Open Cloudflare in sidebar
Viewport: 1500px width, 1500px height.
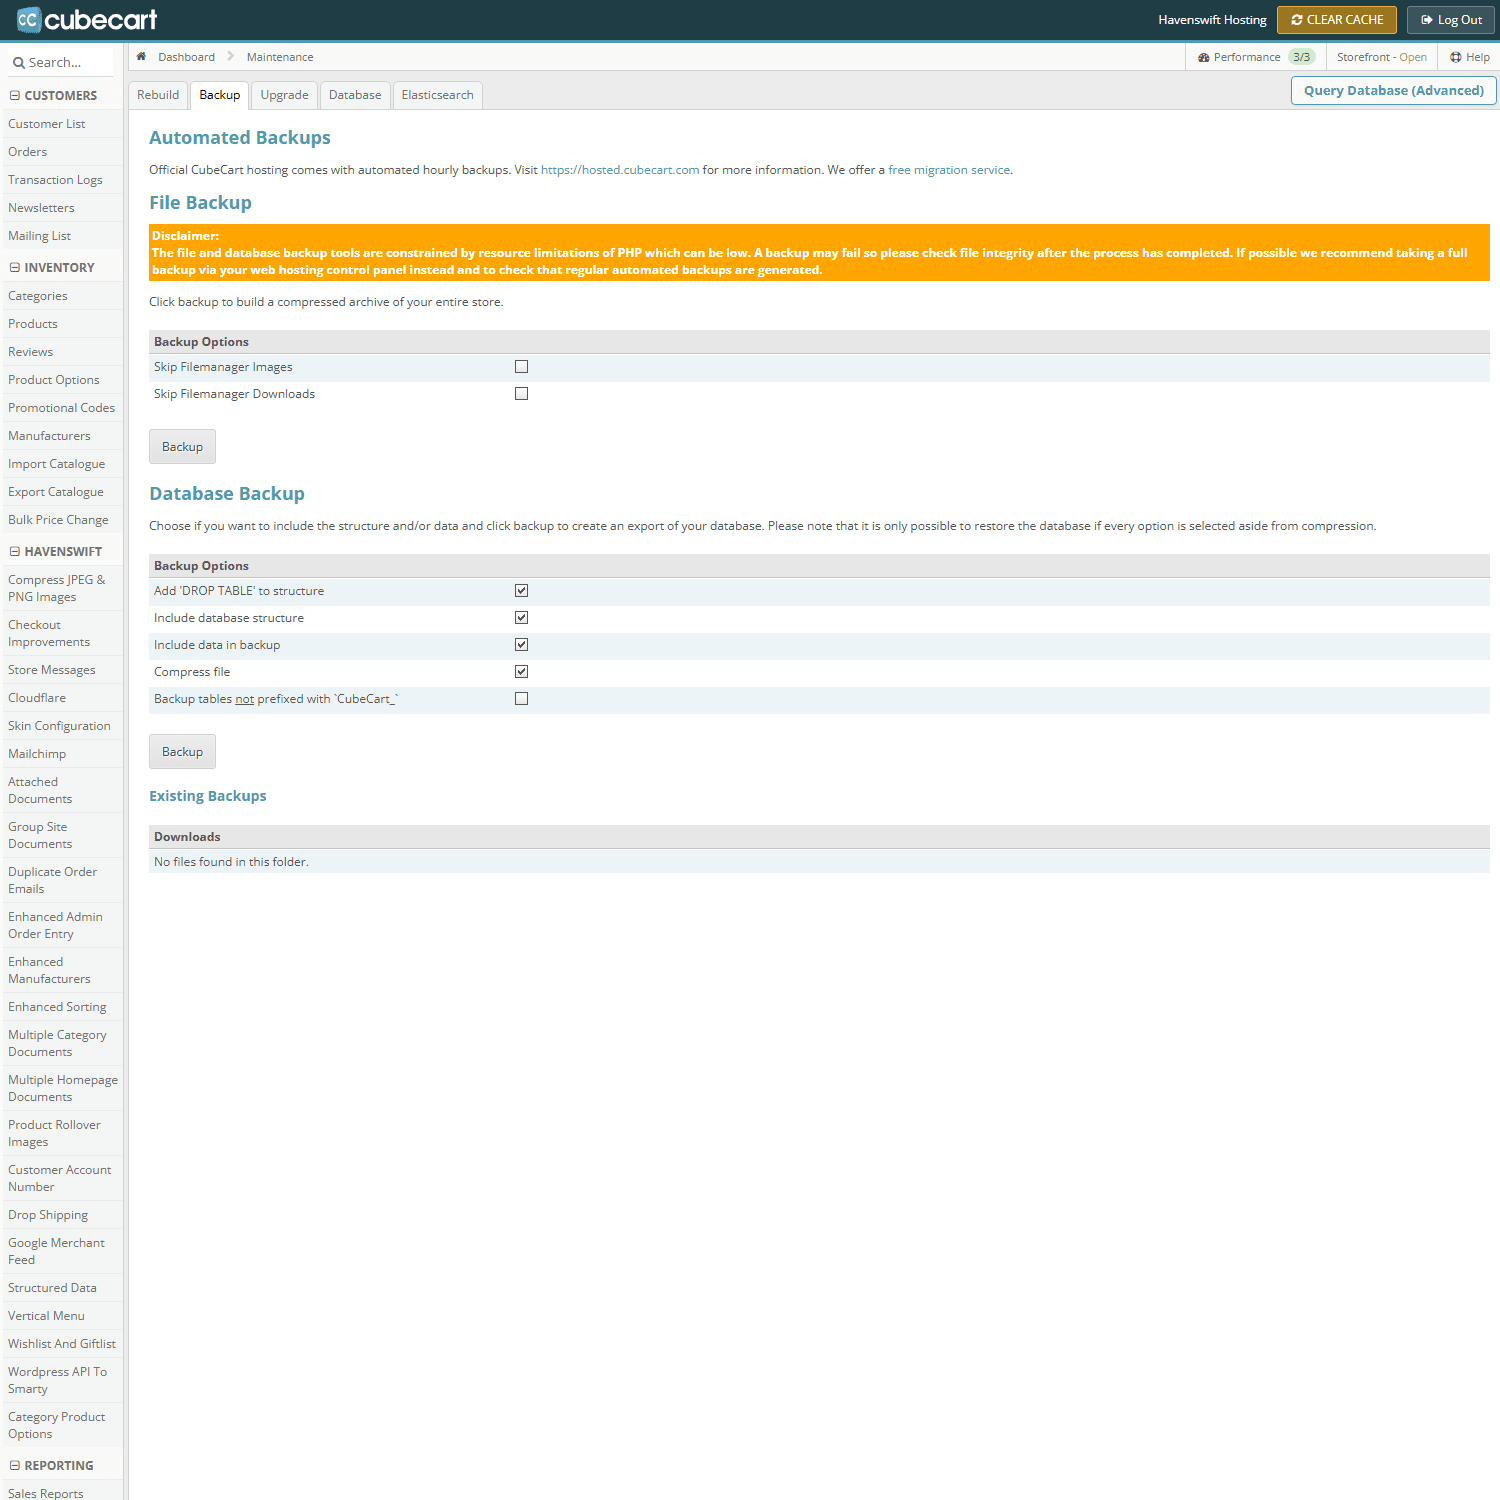click(62, 698)
